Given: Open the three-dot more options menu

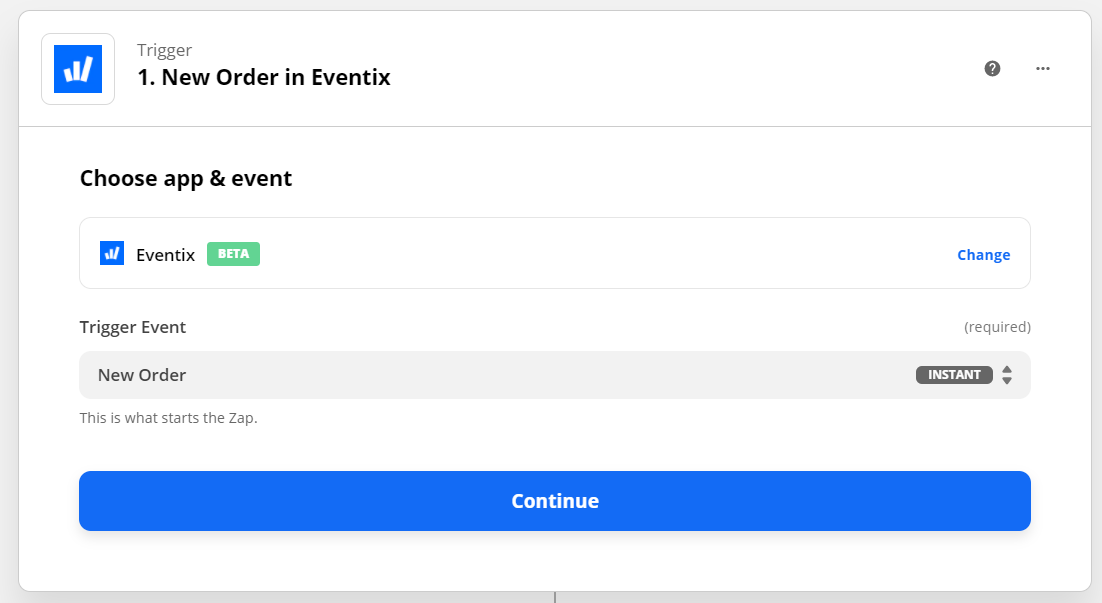Looking at the screenshot, I should [x=1042, y=68].
